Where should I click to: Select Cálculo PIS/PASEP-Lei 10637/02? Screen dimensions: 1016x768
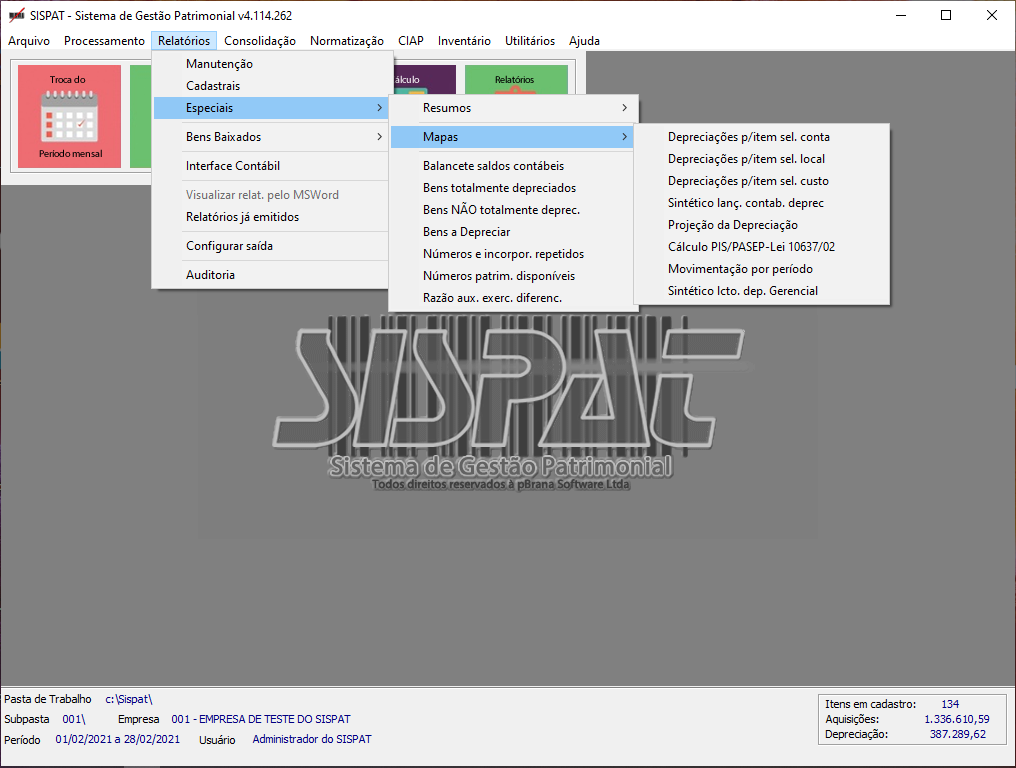click(751, 247)
